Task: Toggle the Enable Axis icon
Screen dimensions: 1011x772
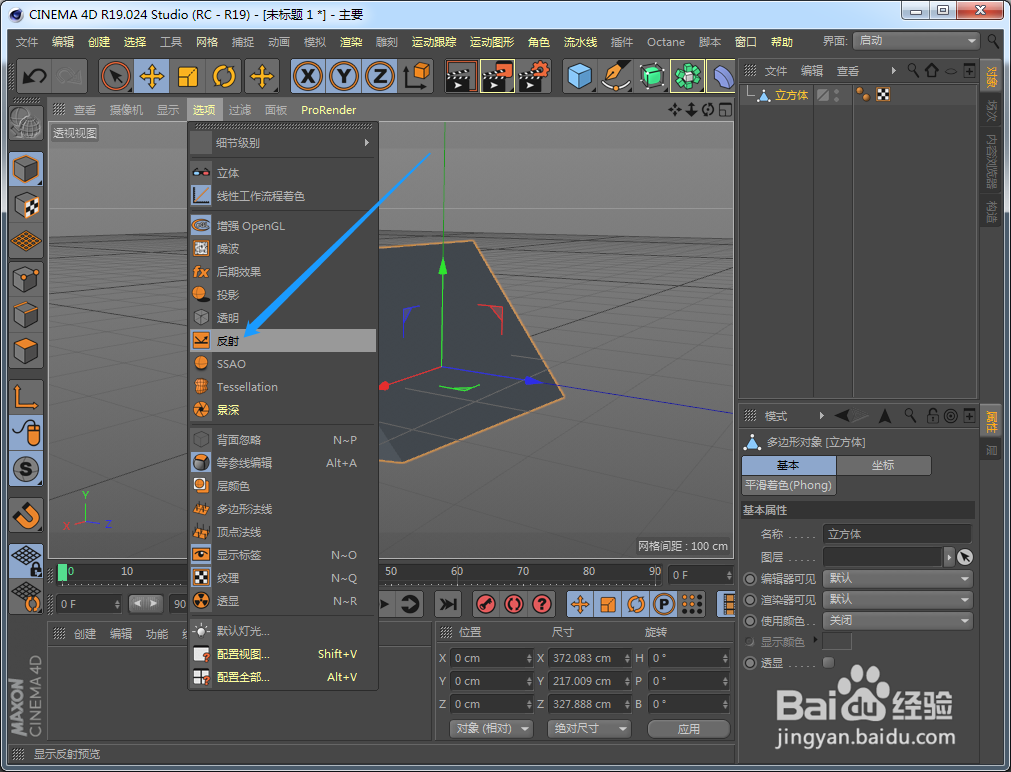Action: [x=26, y=397]
